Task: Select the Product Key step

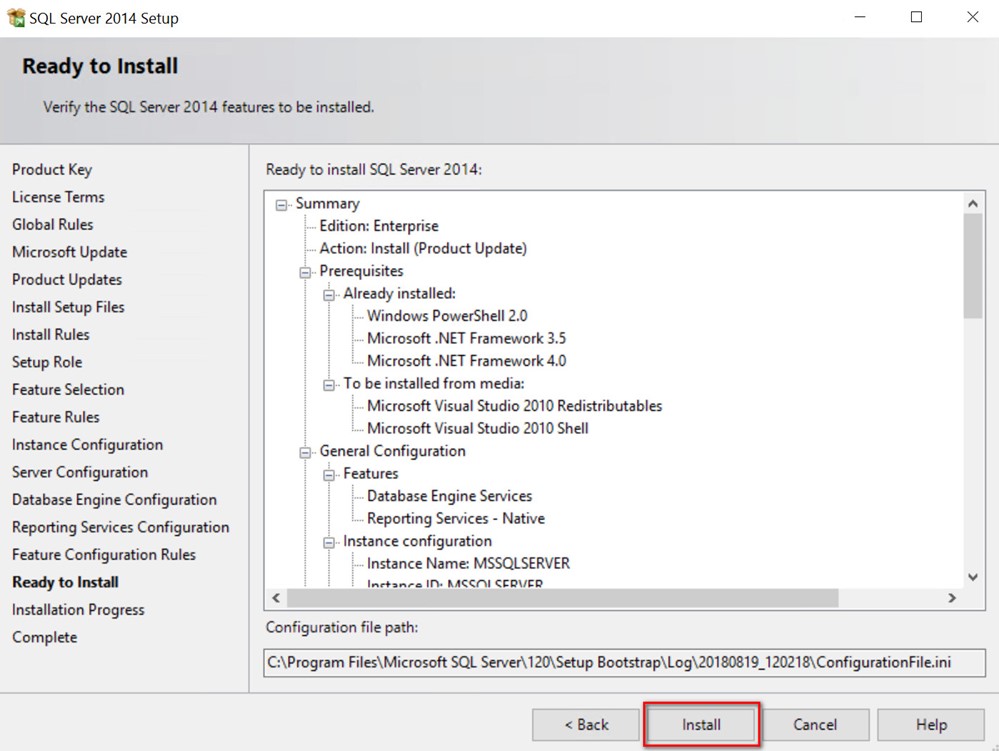Action: pyautogui.click(x=52, y=169)
